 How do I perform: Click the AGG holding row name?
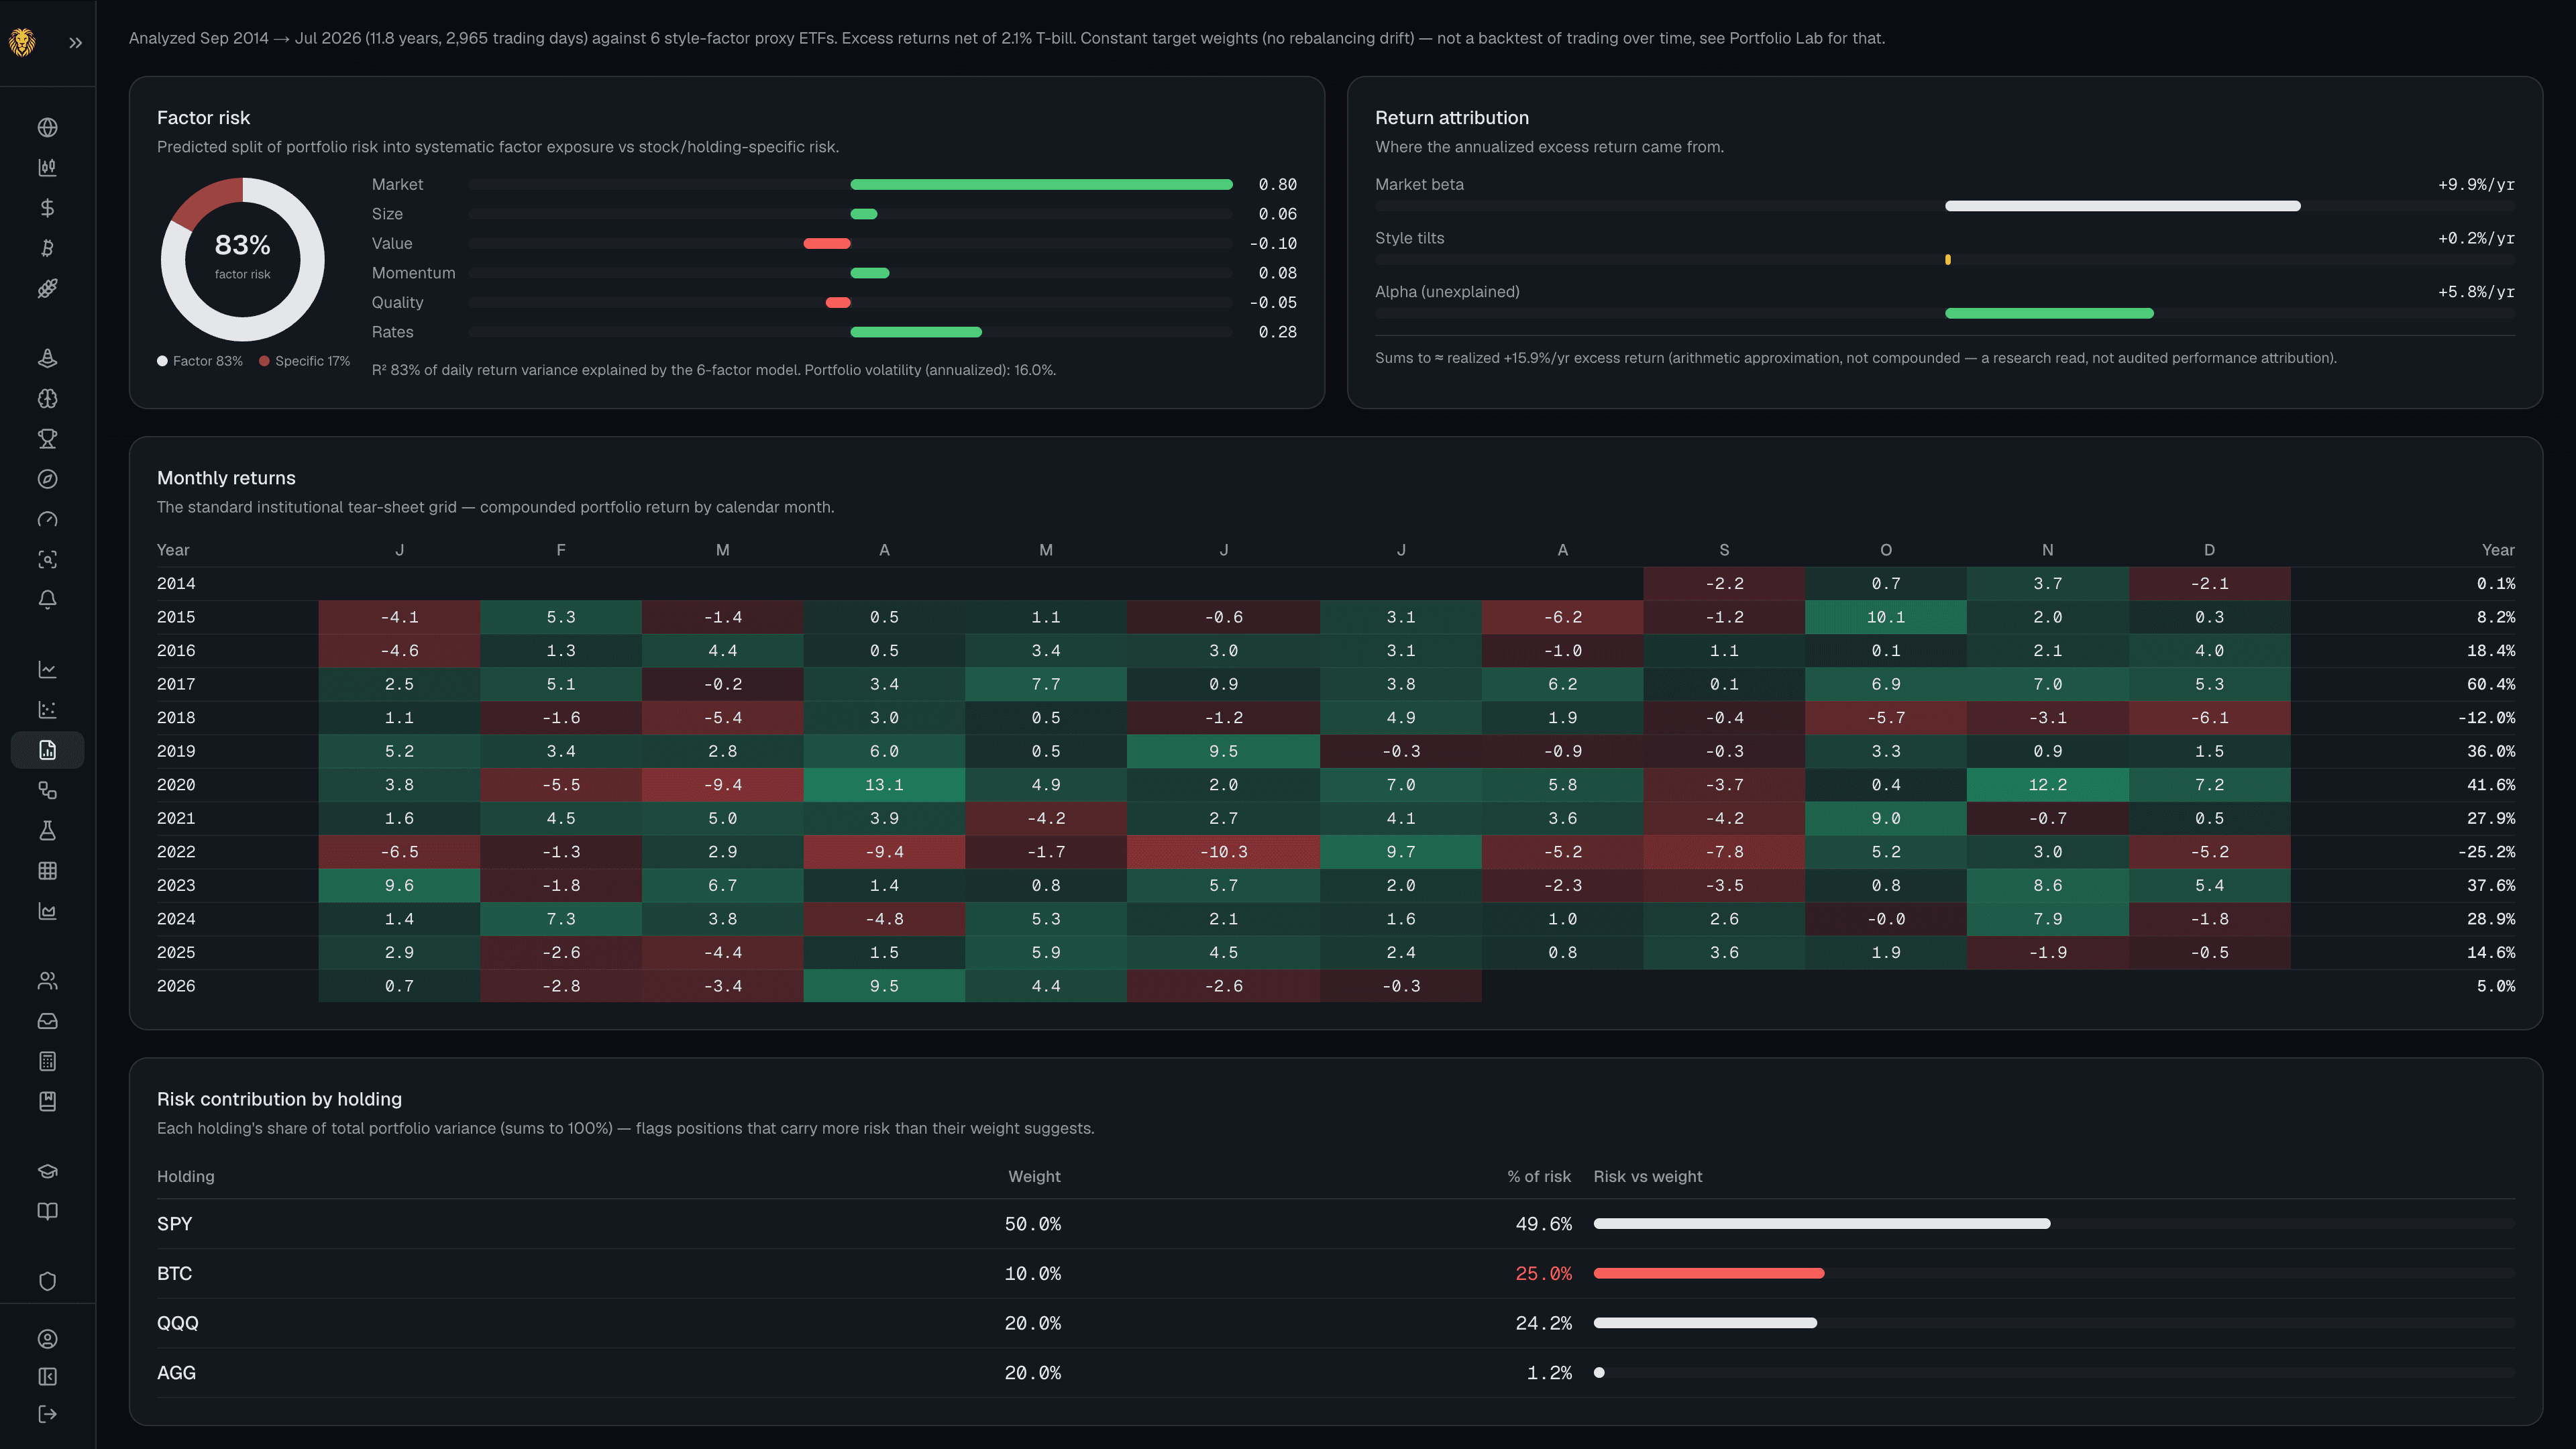tap(176, 1373)
